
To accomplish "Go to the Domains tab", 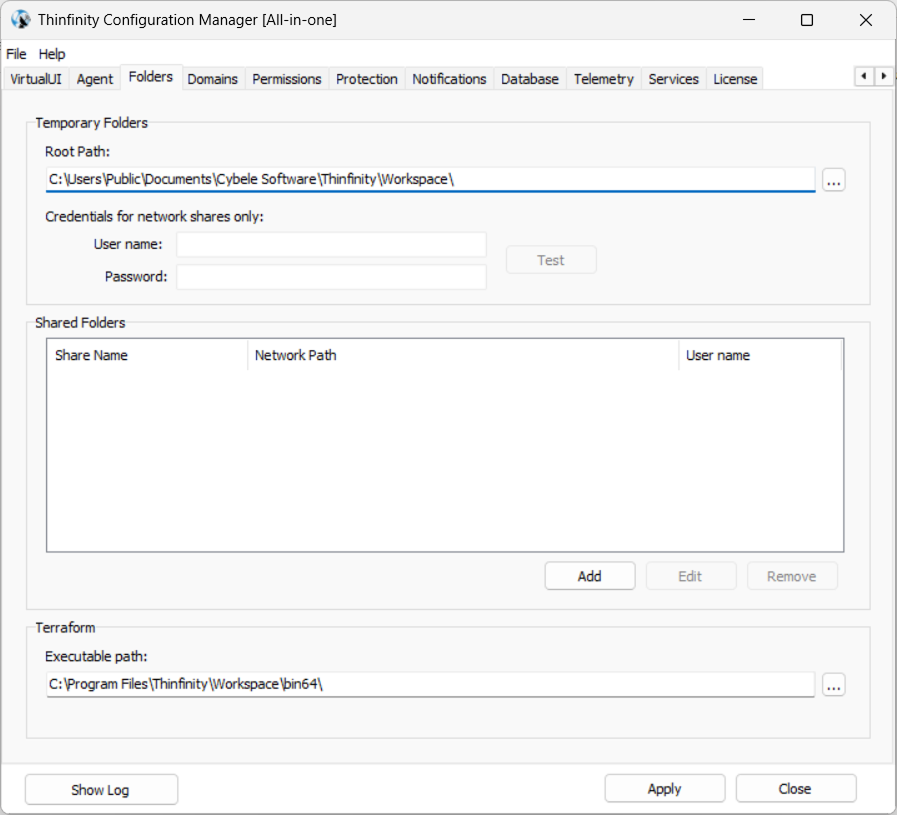I will coord(212,79).
